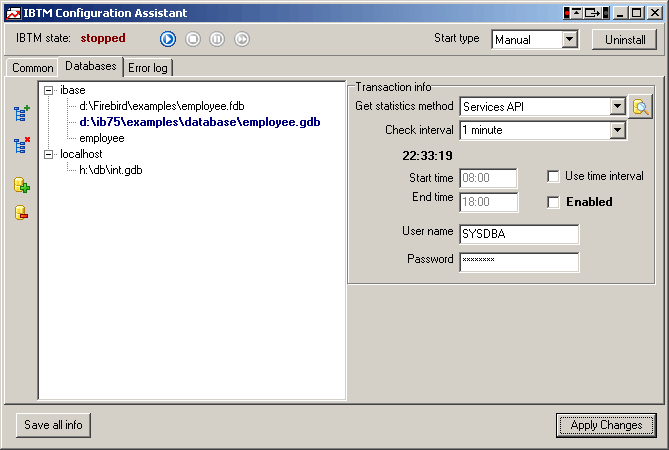Image resolution: width=669 pixels, height=450 pixels.
Task: Click the Start time field
Action: tap(488, 178)
